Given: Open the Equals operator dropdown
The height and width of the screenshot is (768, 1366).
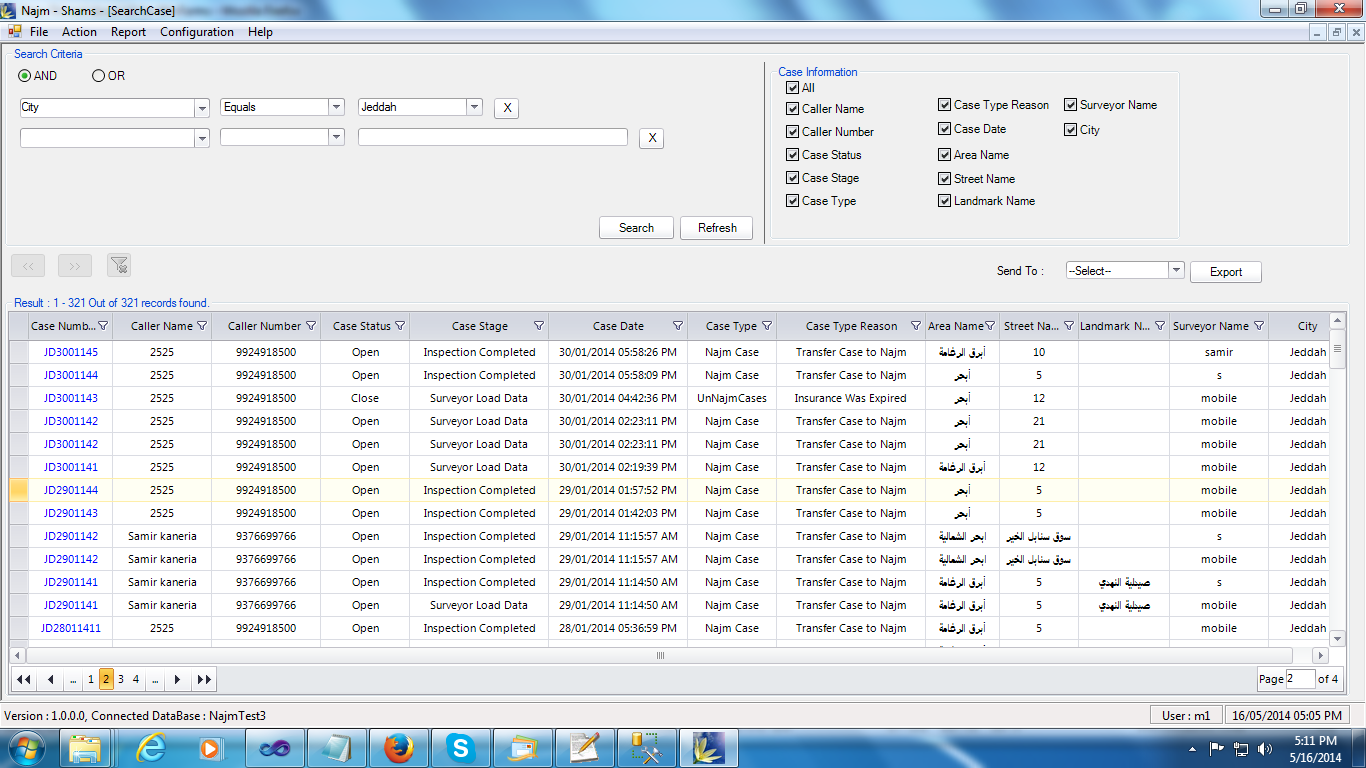Looking at the screenshot, I should coord(337,108).
